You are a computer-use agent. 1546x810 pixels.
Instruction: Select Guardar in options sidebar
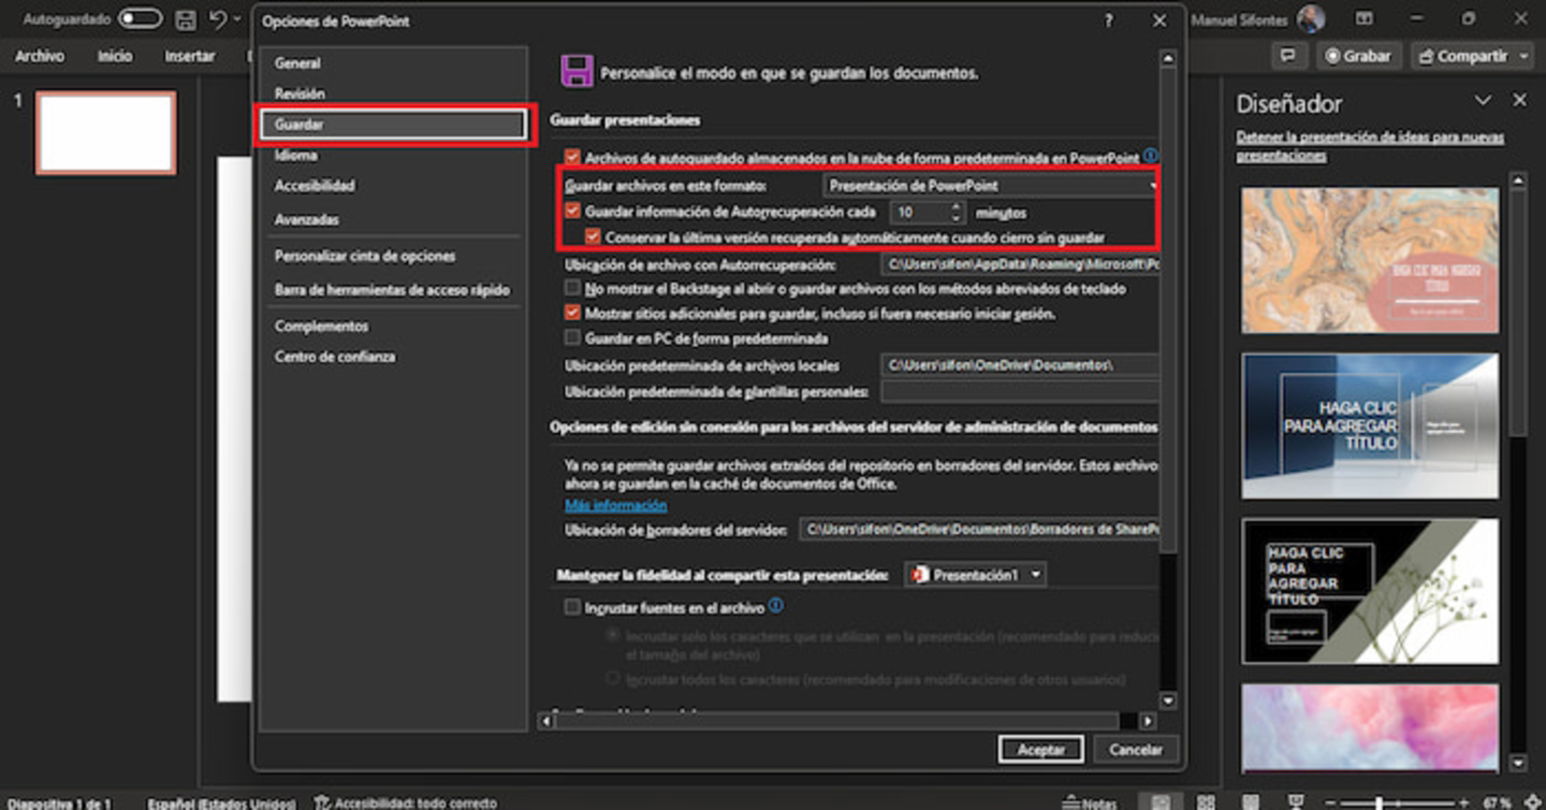coord(393,124)
